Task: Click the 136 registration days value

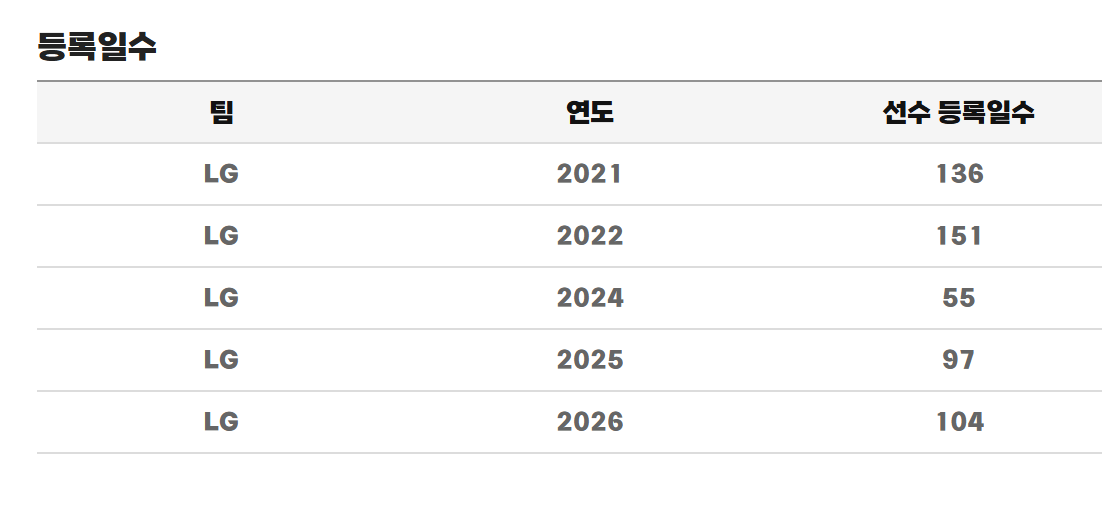Action: tap(959, 174)
